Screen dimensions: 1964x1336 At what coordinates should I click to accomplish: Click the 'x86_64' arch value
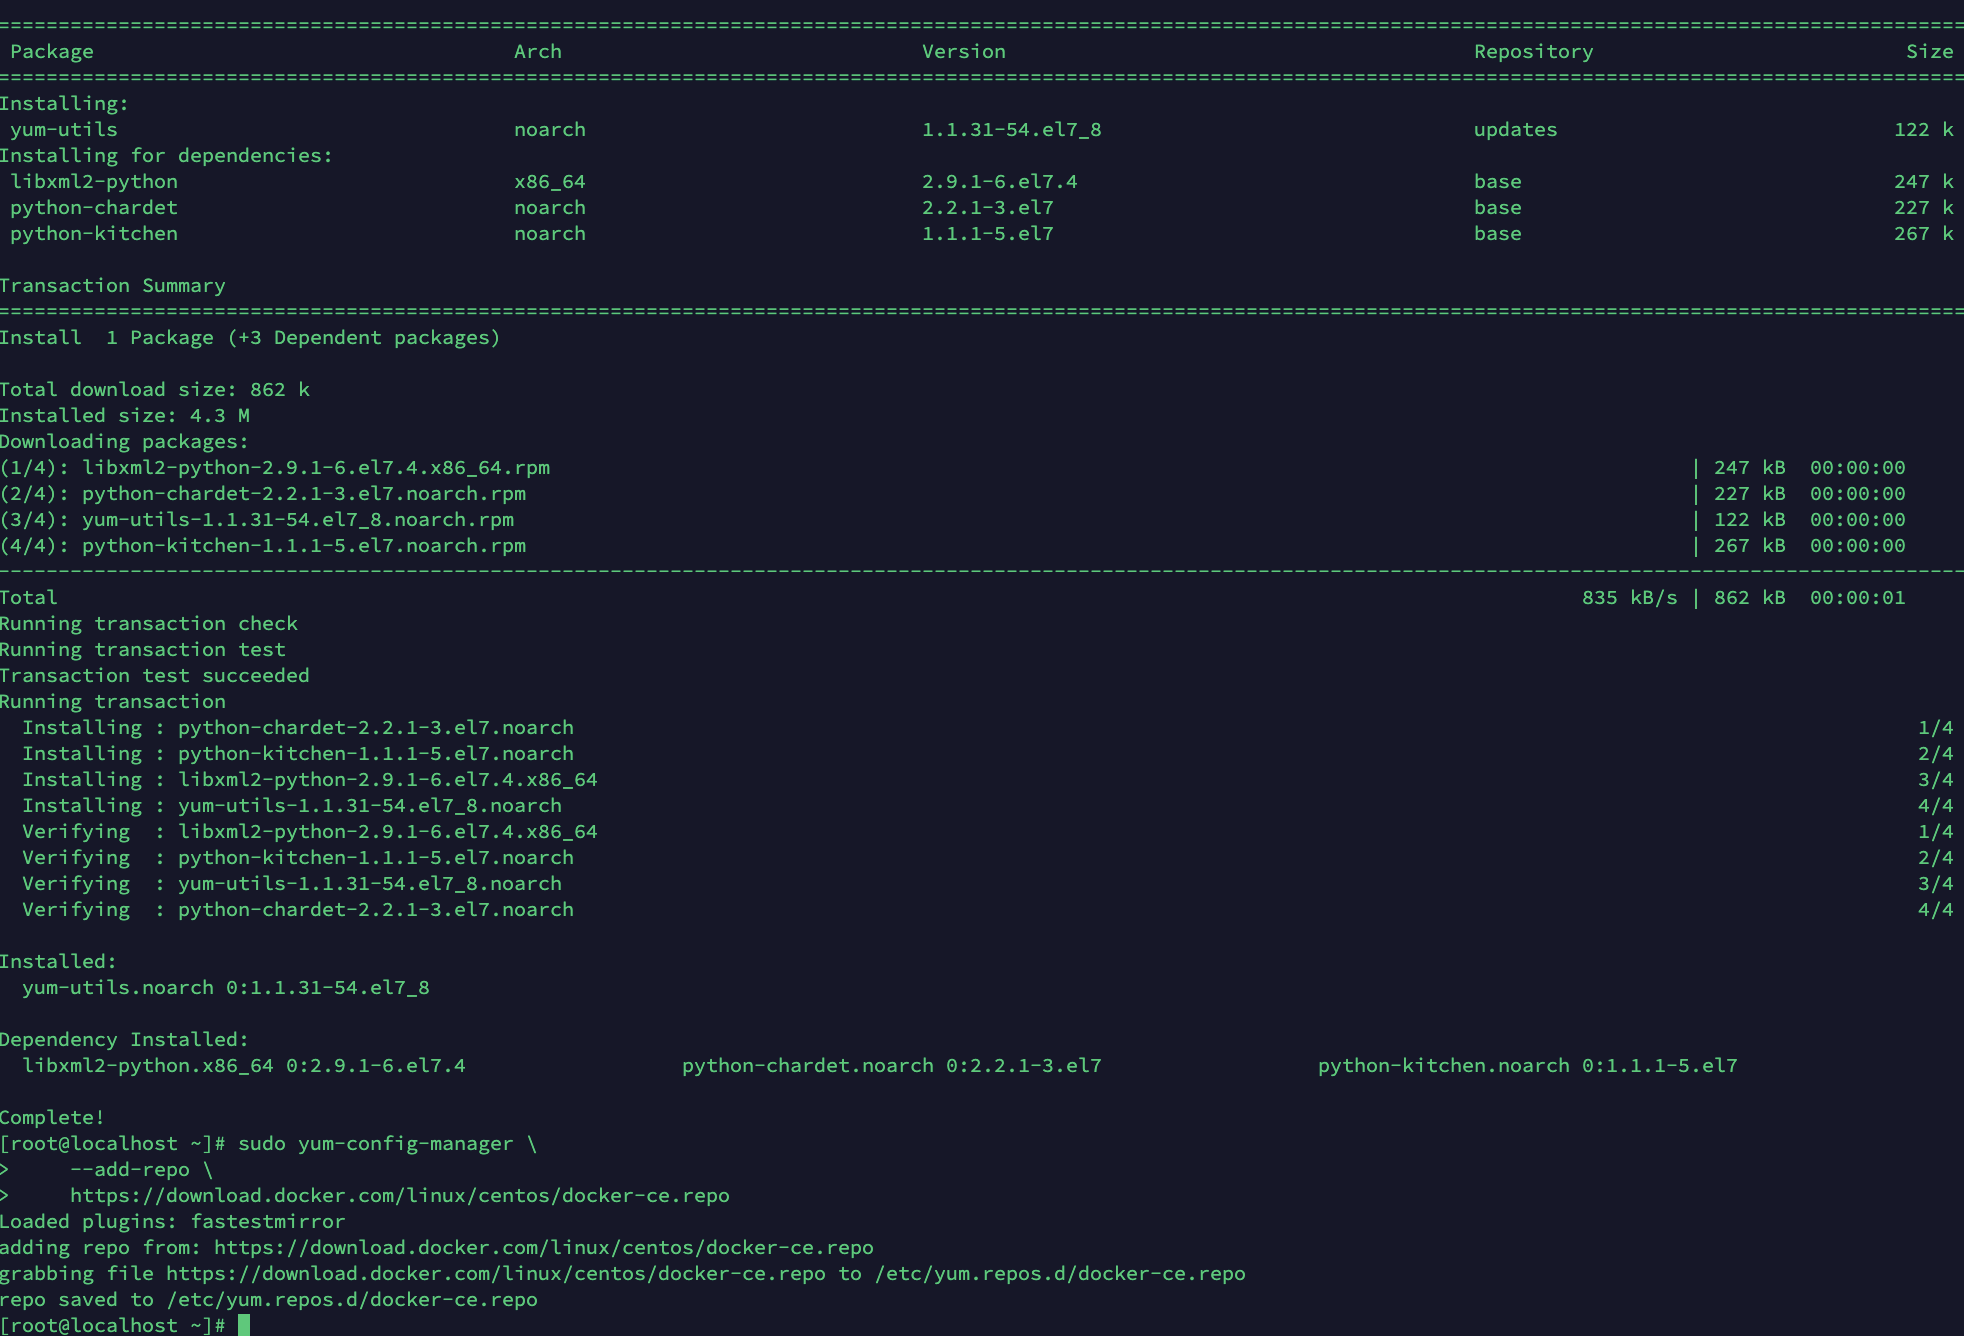[550, 181]
